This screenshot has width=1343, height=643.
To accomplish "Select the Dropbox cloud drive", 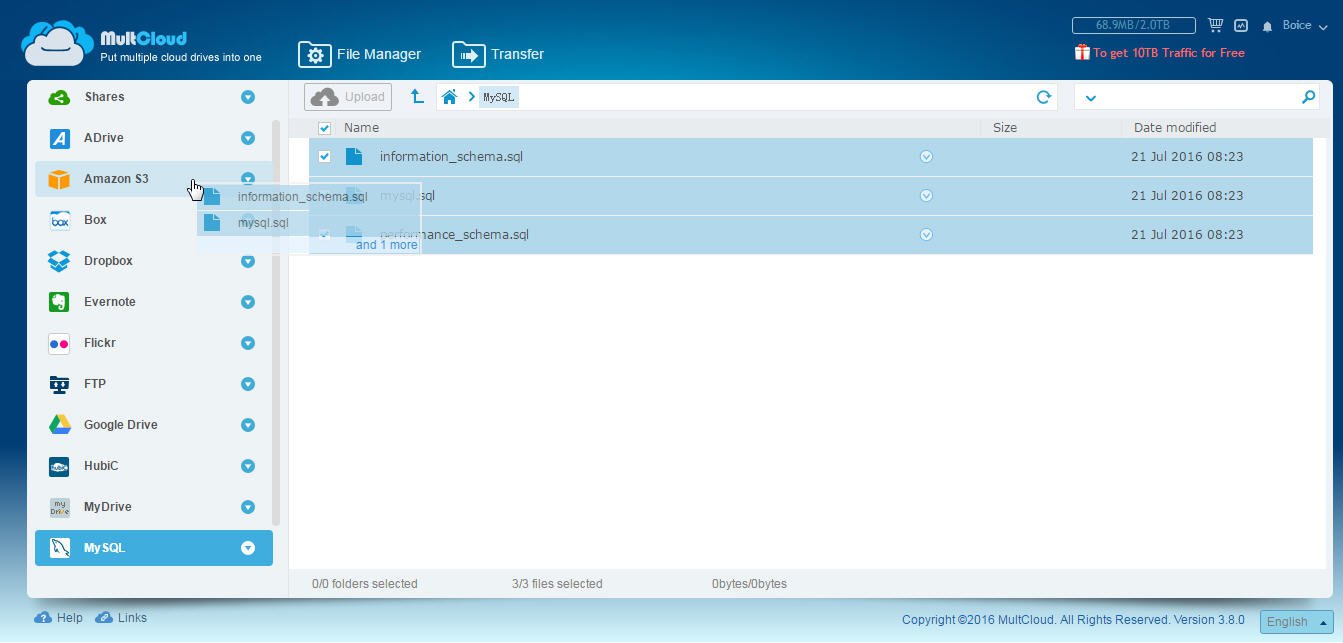I will tap(108, 261).
